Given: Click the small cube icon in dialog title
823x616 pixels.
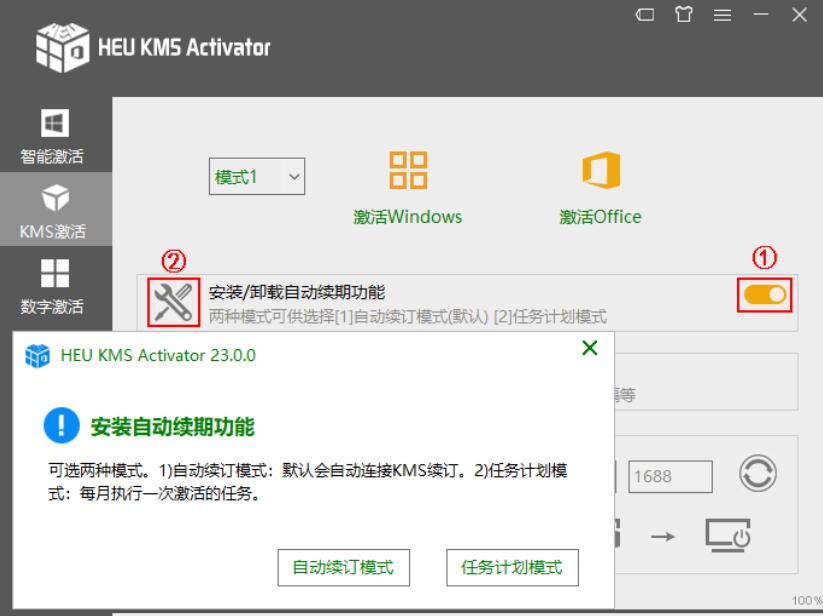Looking at the screenshot, I should 37,356.
